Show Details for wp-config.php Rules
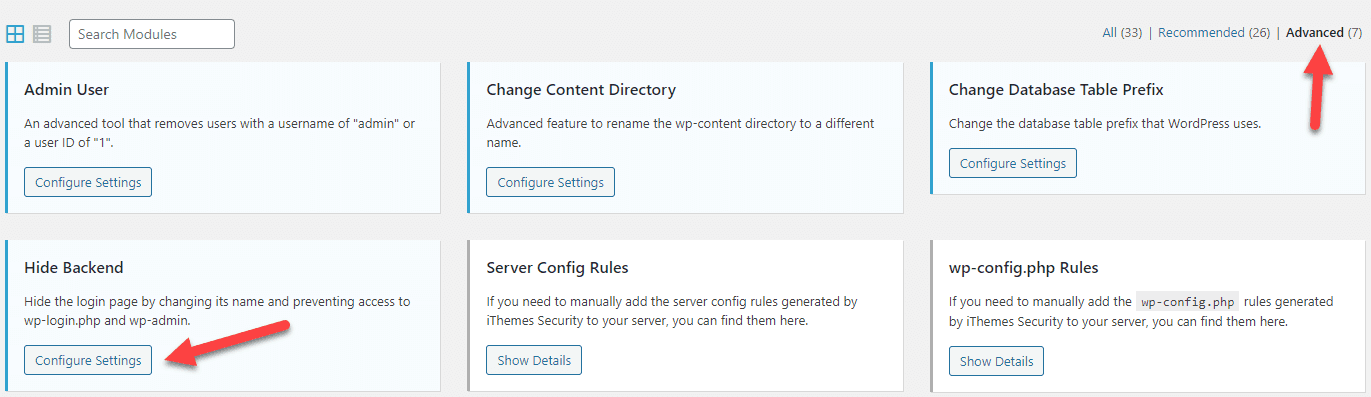The height and width of the screenshot is (397, 1371). tap(996, 360)
